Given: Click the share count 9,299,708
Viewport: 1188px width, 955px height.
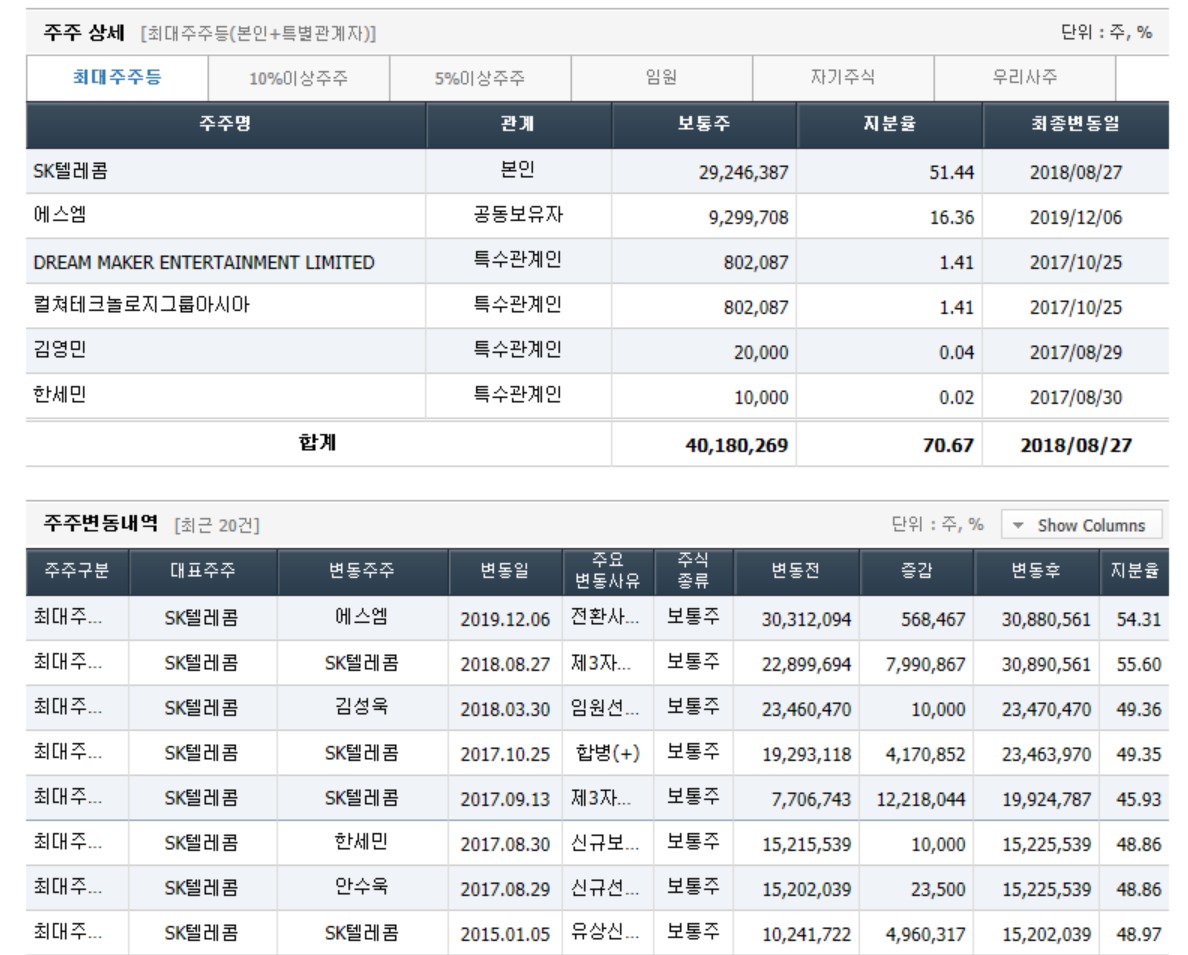Looking at the screenshot, I should (749, 218).
